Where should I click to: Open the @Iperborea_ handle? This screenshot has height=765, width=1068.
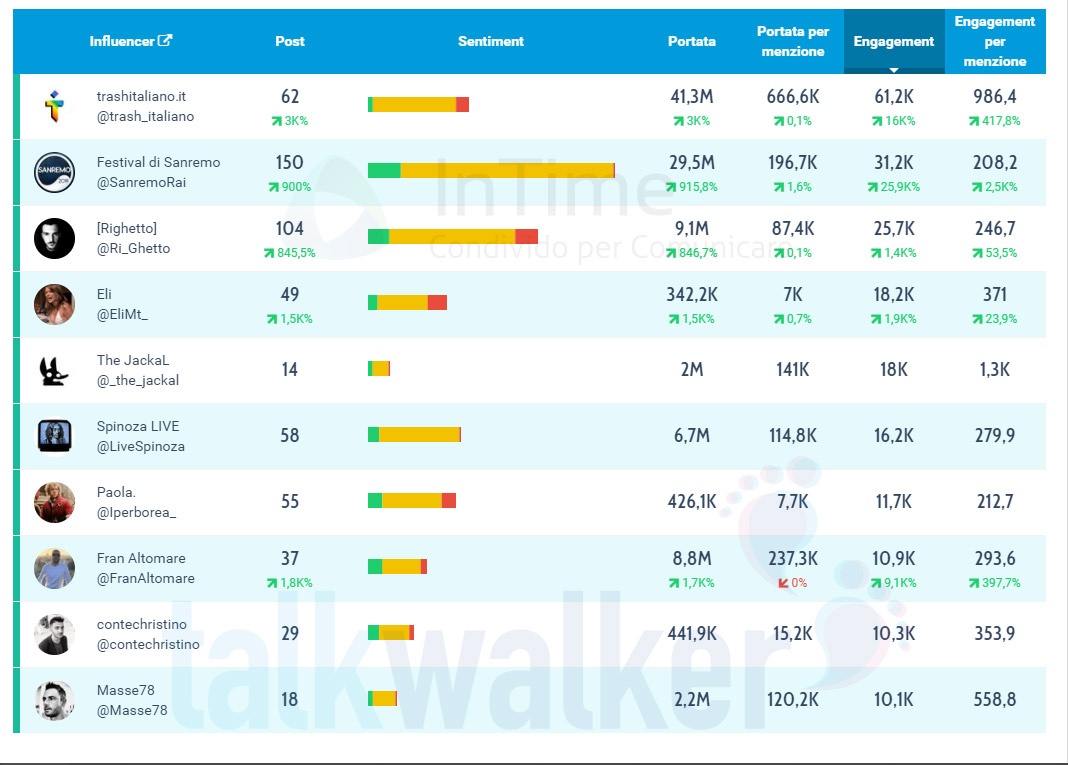136,513
